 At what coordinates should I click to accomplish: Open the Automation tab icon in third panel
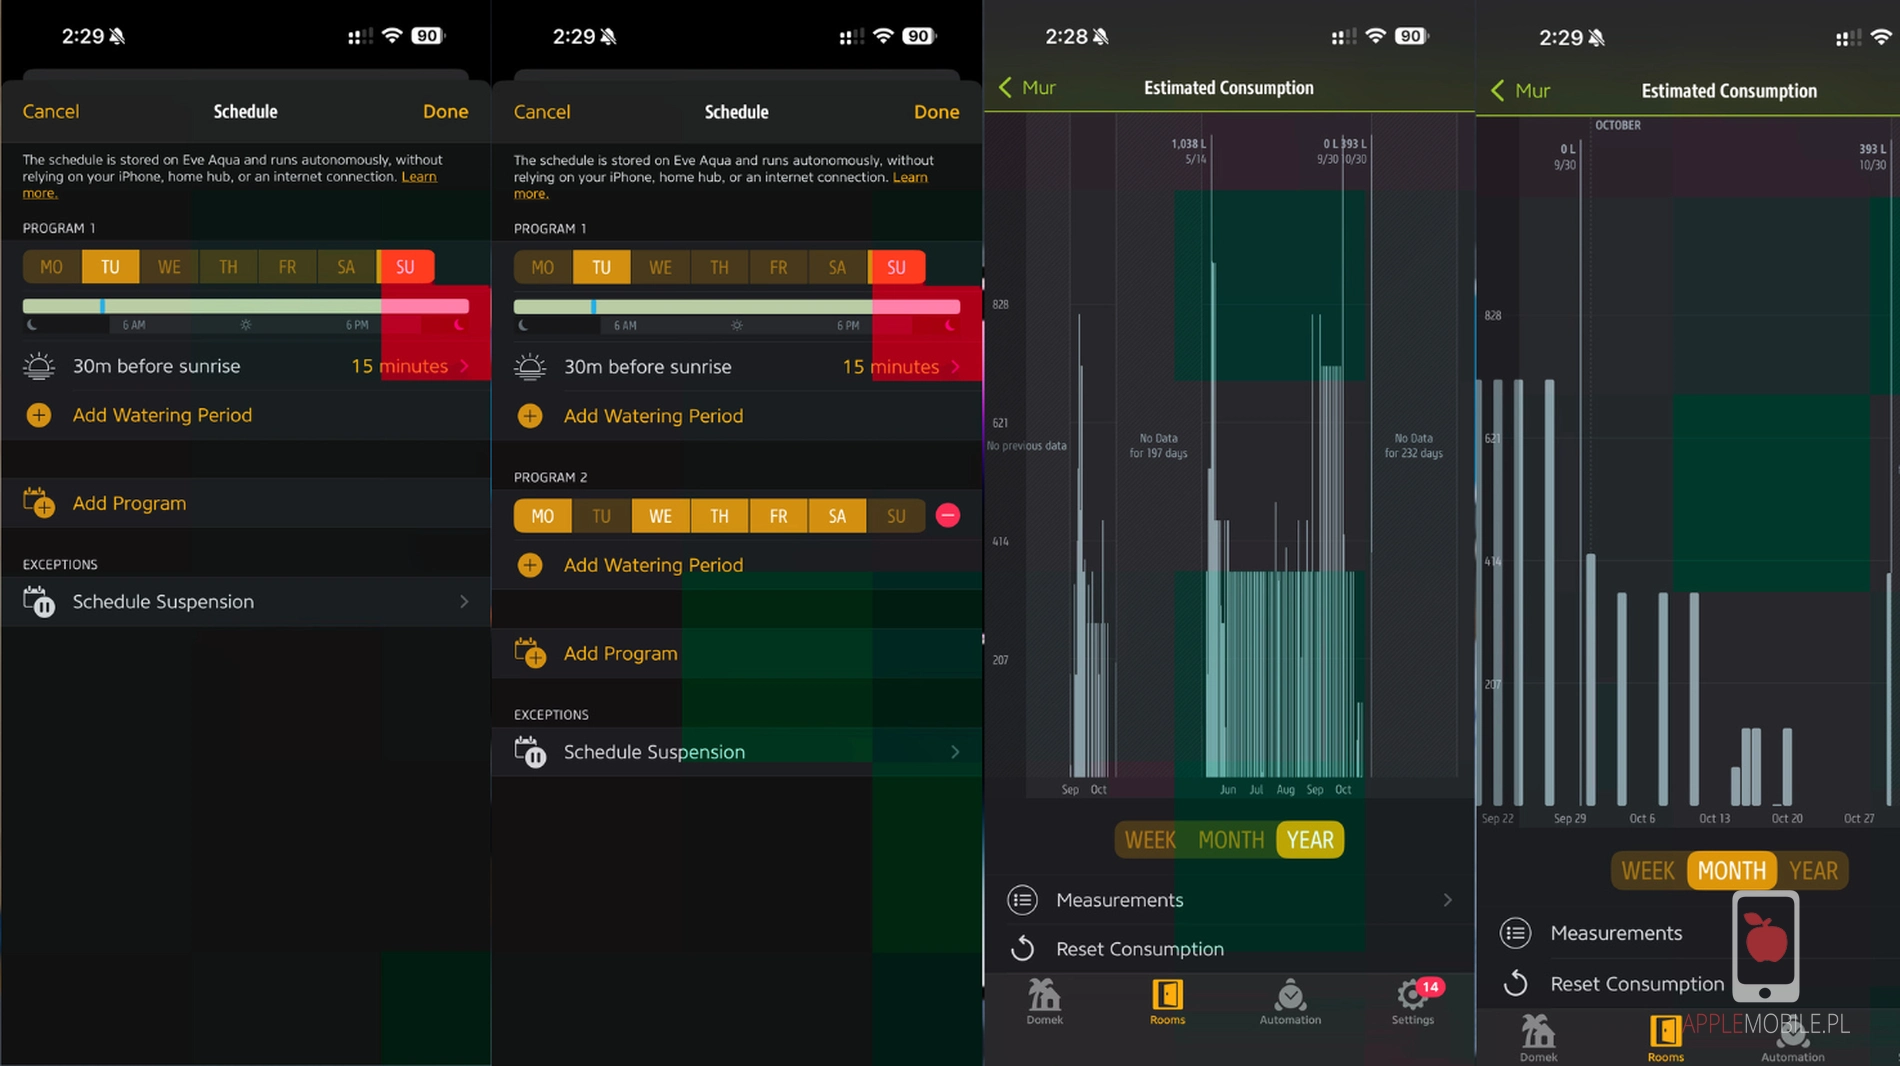point(1289,995)
